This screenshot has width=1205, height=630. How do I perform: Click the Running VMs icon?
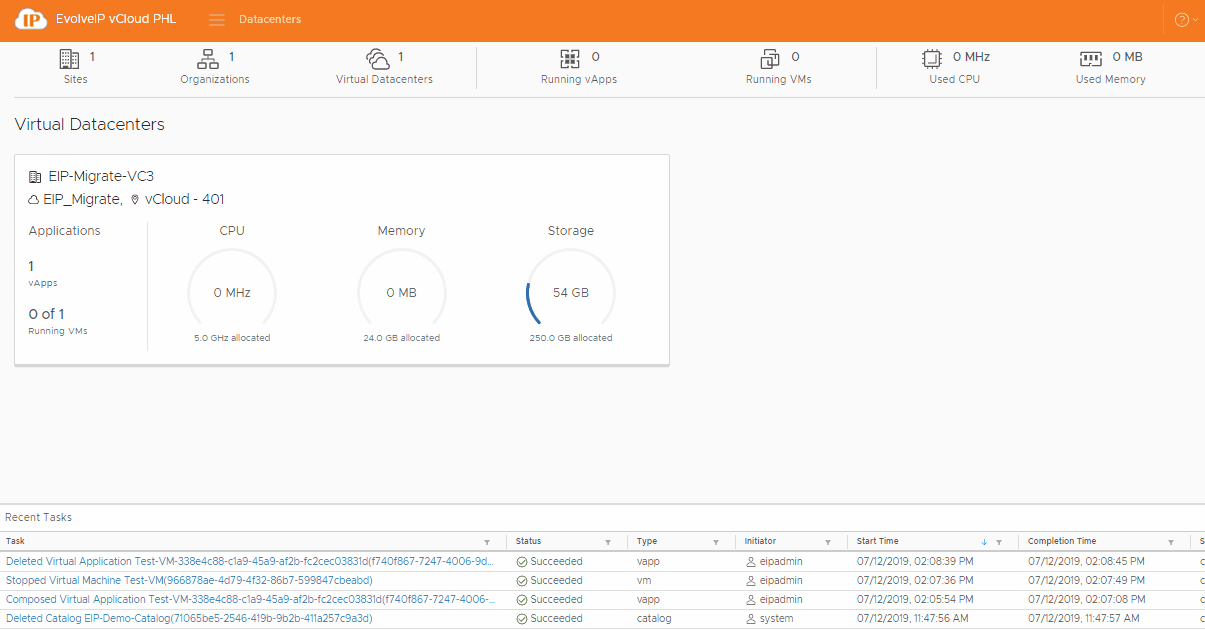click(x=770, y=58)
